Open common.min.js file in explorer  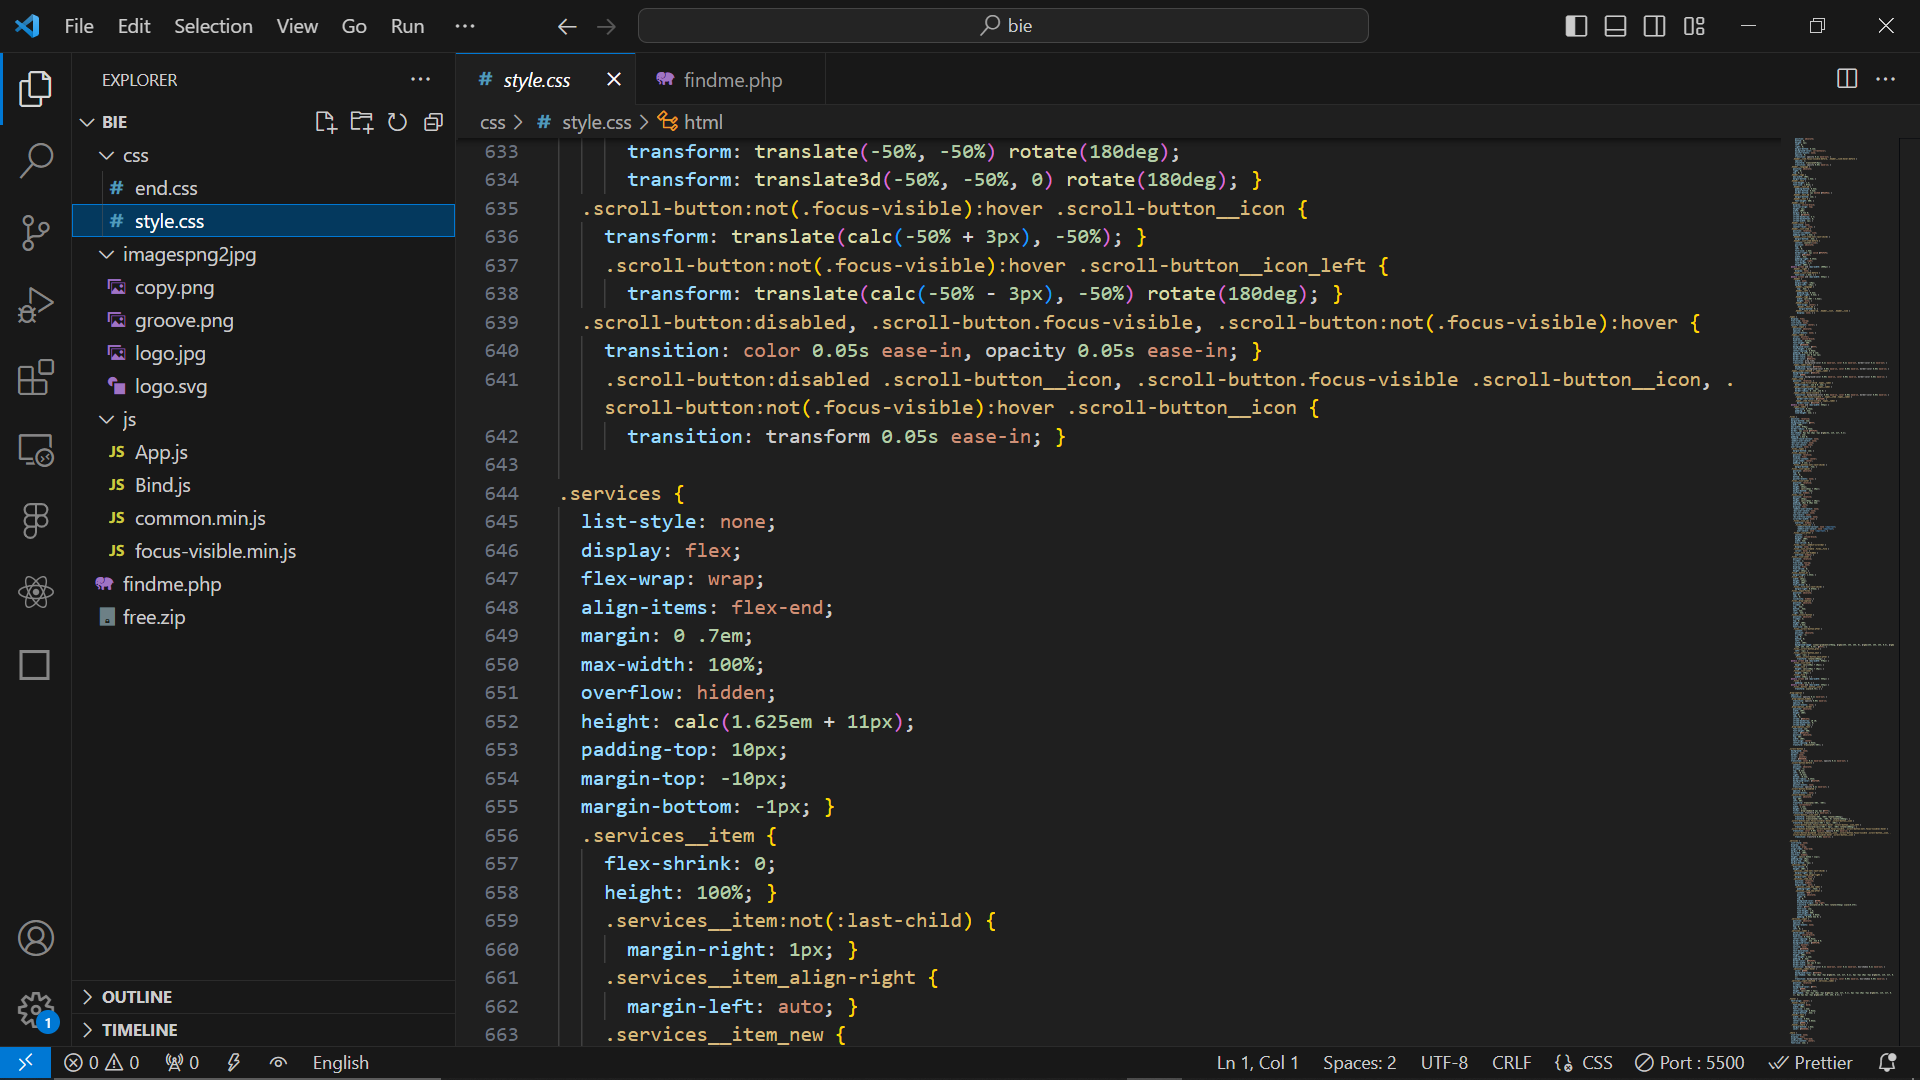click(200, 518)
